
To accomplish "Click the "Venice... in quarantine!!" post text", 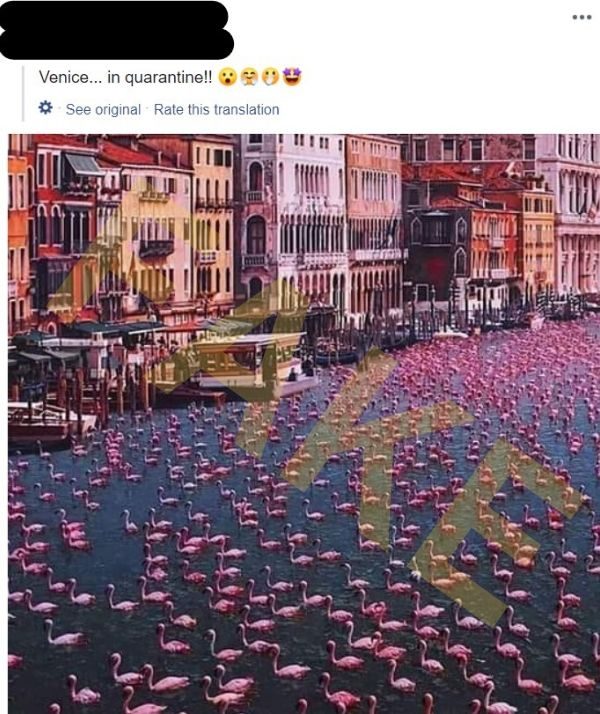I will click(125, 77).
